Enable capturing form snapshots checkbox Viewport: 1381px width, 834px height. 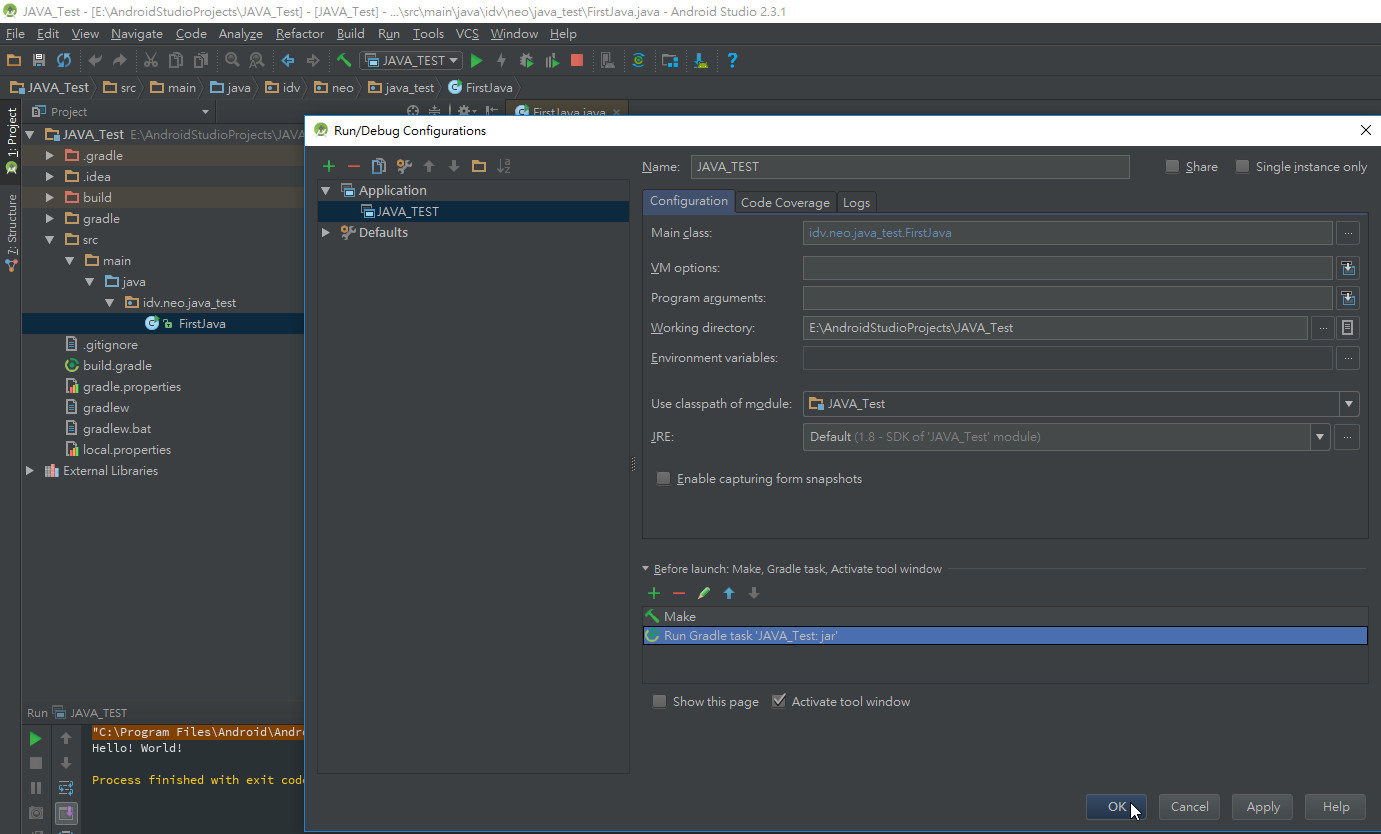[x=663, y=479]
